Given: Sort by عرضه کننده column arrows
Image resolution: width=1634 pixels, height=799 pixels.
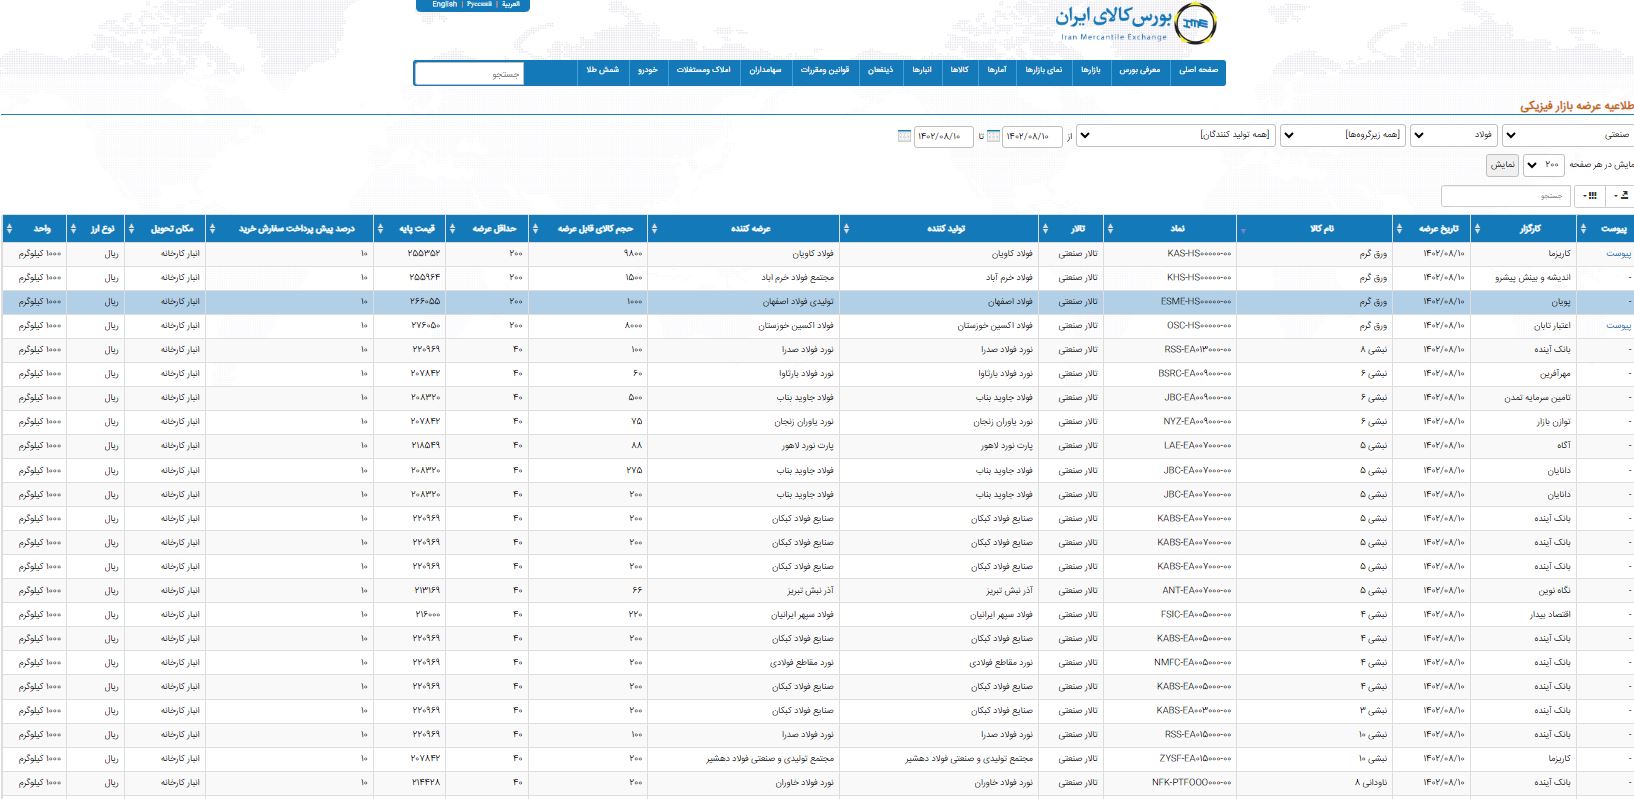Looking at the screenshot, I should 654,229.
